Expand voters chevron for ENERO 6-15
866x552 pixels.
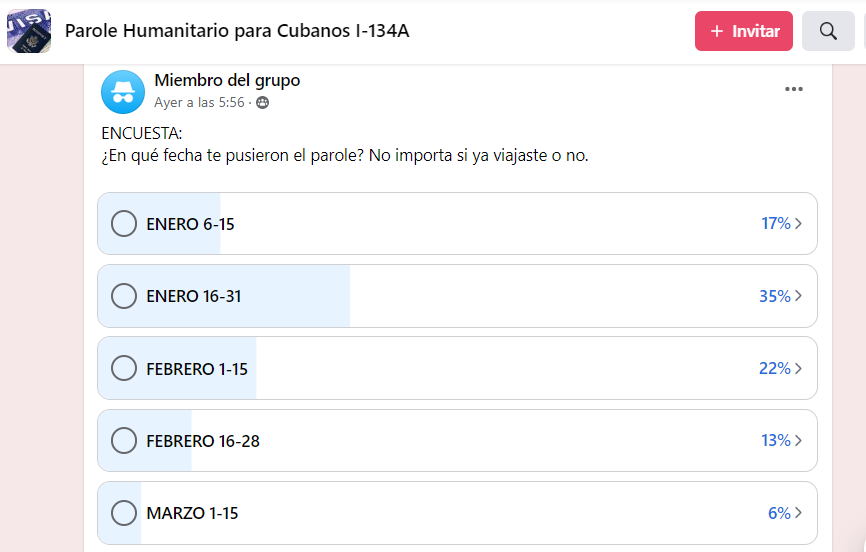799,224
